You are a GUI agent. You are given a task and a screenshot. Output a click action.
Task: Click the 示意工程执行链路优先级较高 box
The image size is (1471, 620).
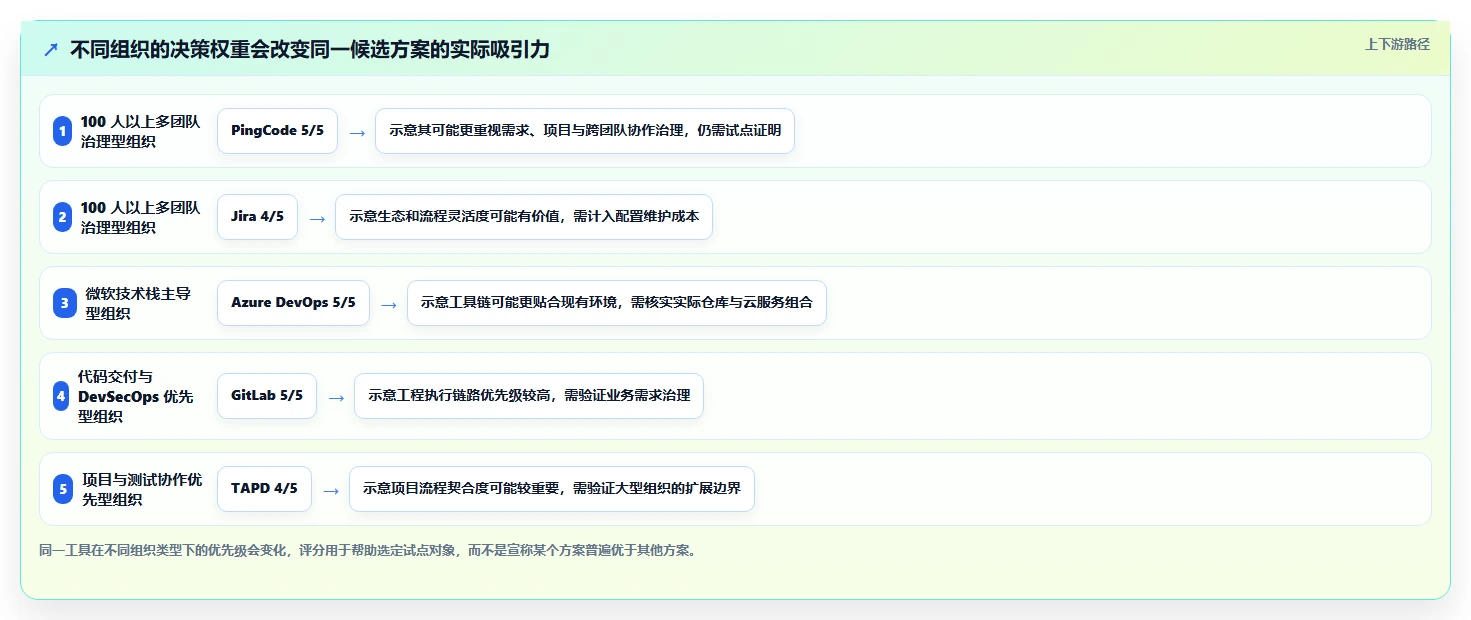point(529,396)
